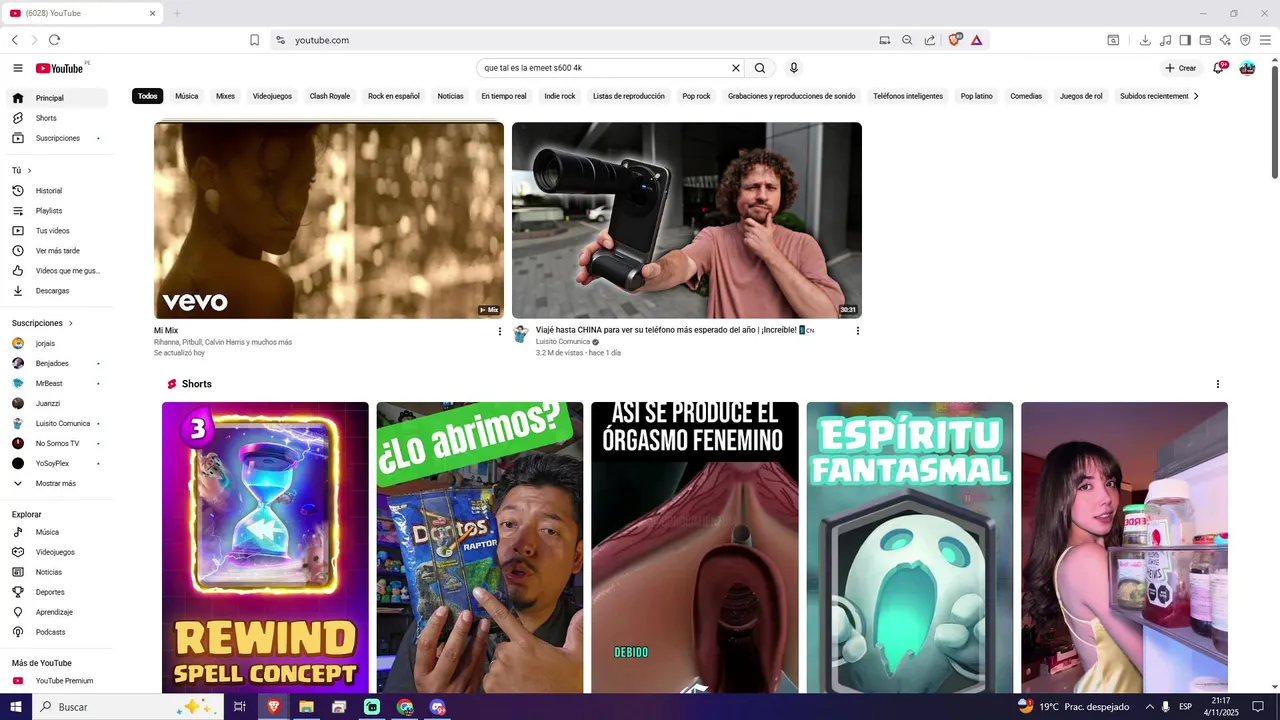1280x720 pixels.
Task: Click the YouTube logo
Action: [60, 68]
